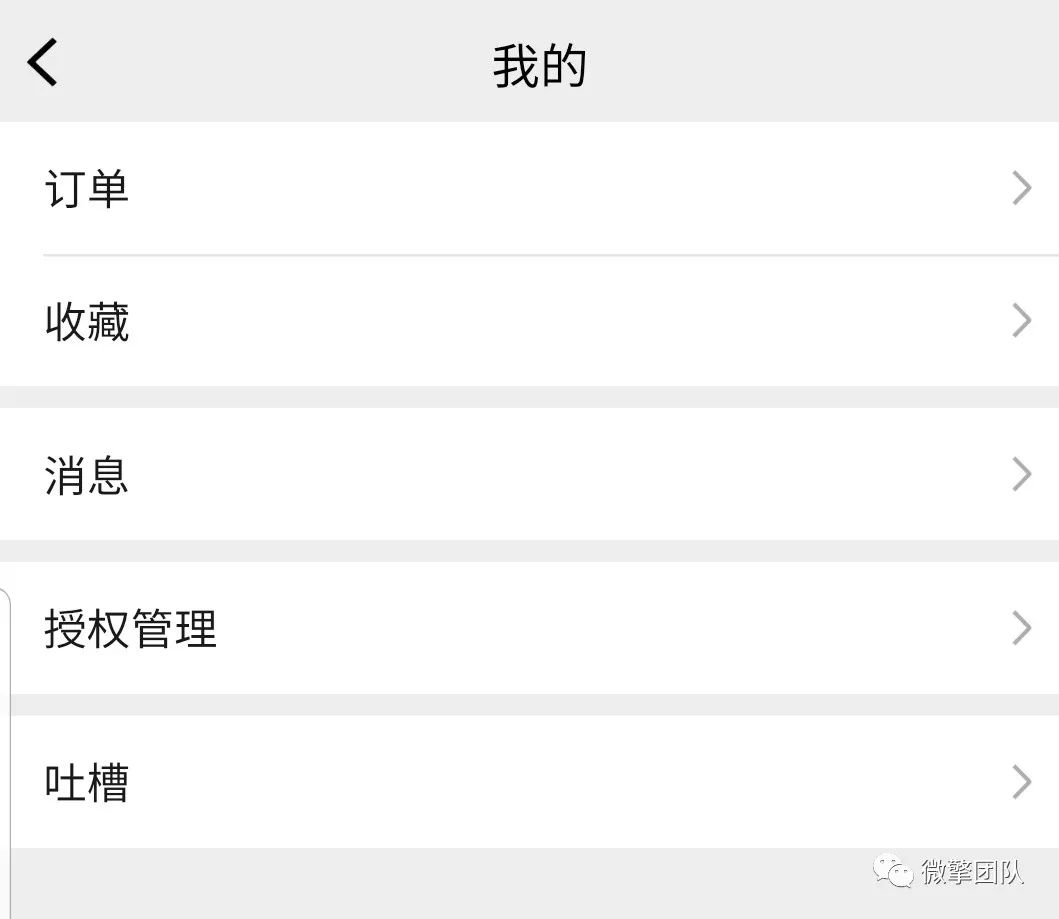This screenshot has width=1059, height=919.
Task: Click the gray gap between 收藏 and 消息
Action: click(x=530, y=397)
